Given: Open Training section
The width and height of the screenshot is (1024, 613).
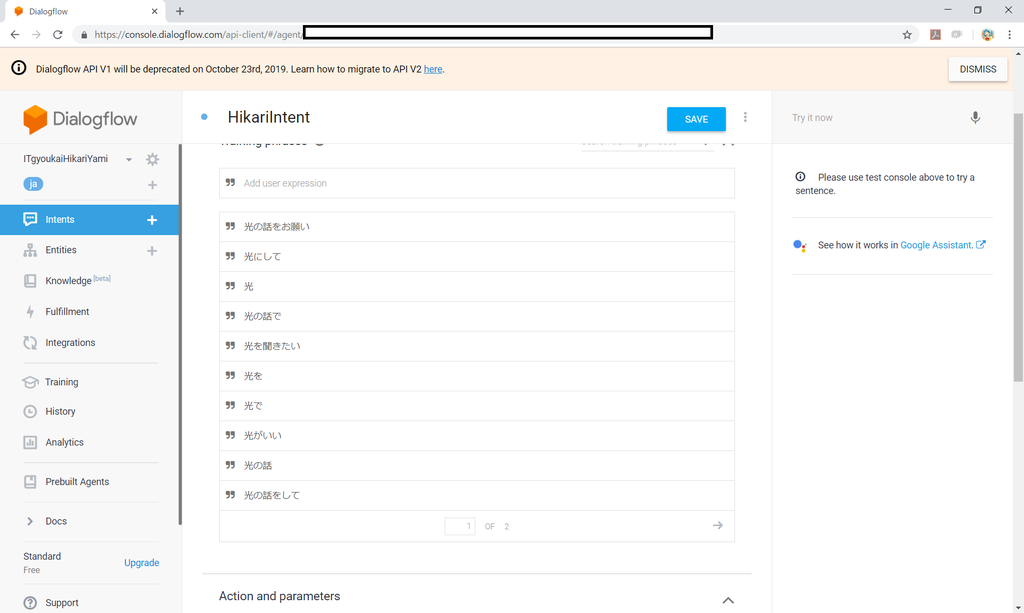Looking at the screenshot, I should 61,382.
